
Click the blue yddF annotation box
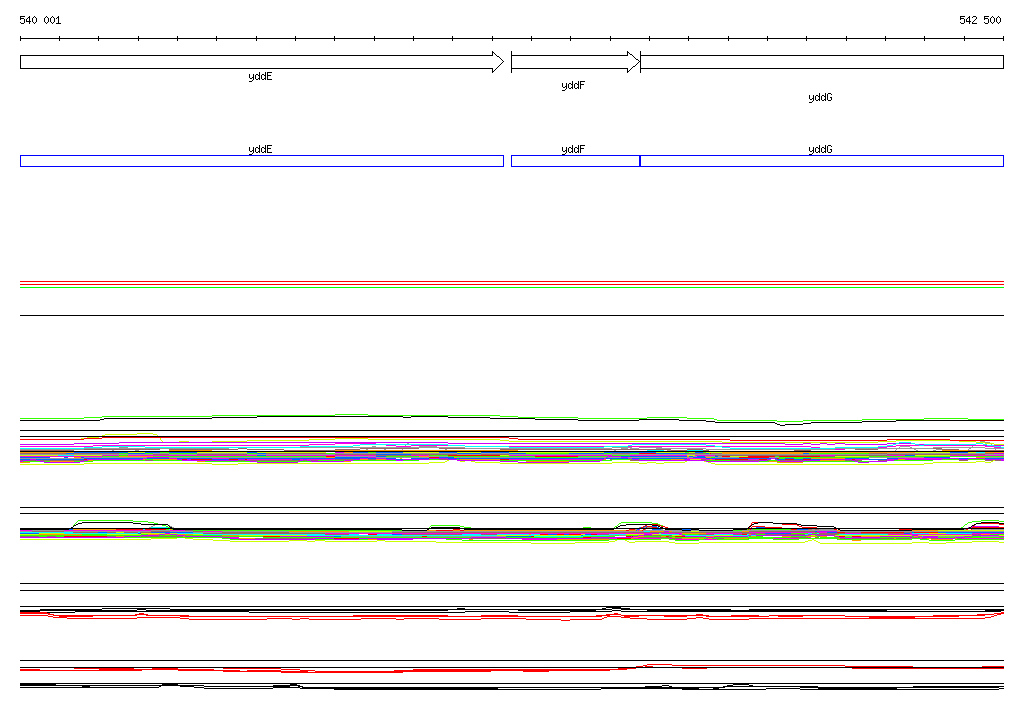point(575,161)
